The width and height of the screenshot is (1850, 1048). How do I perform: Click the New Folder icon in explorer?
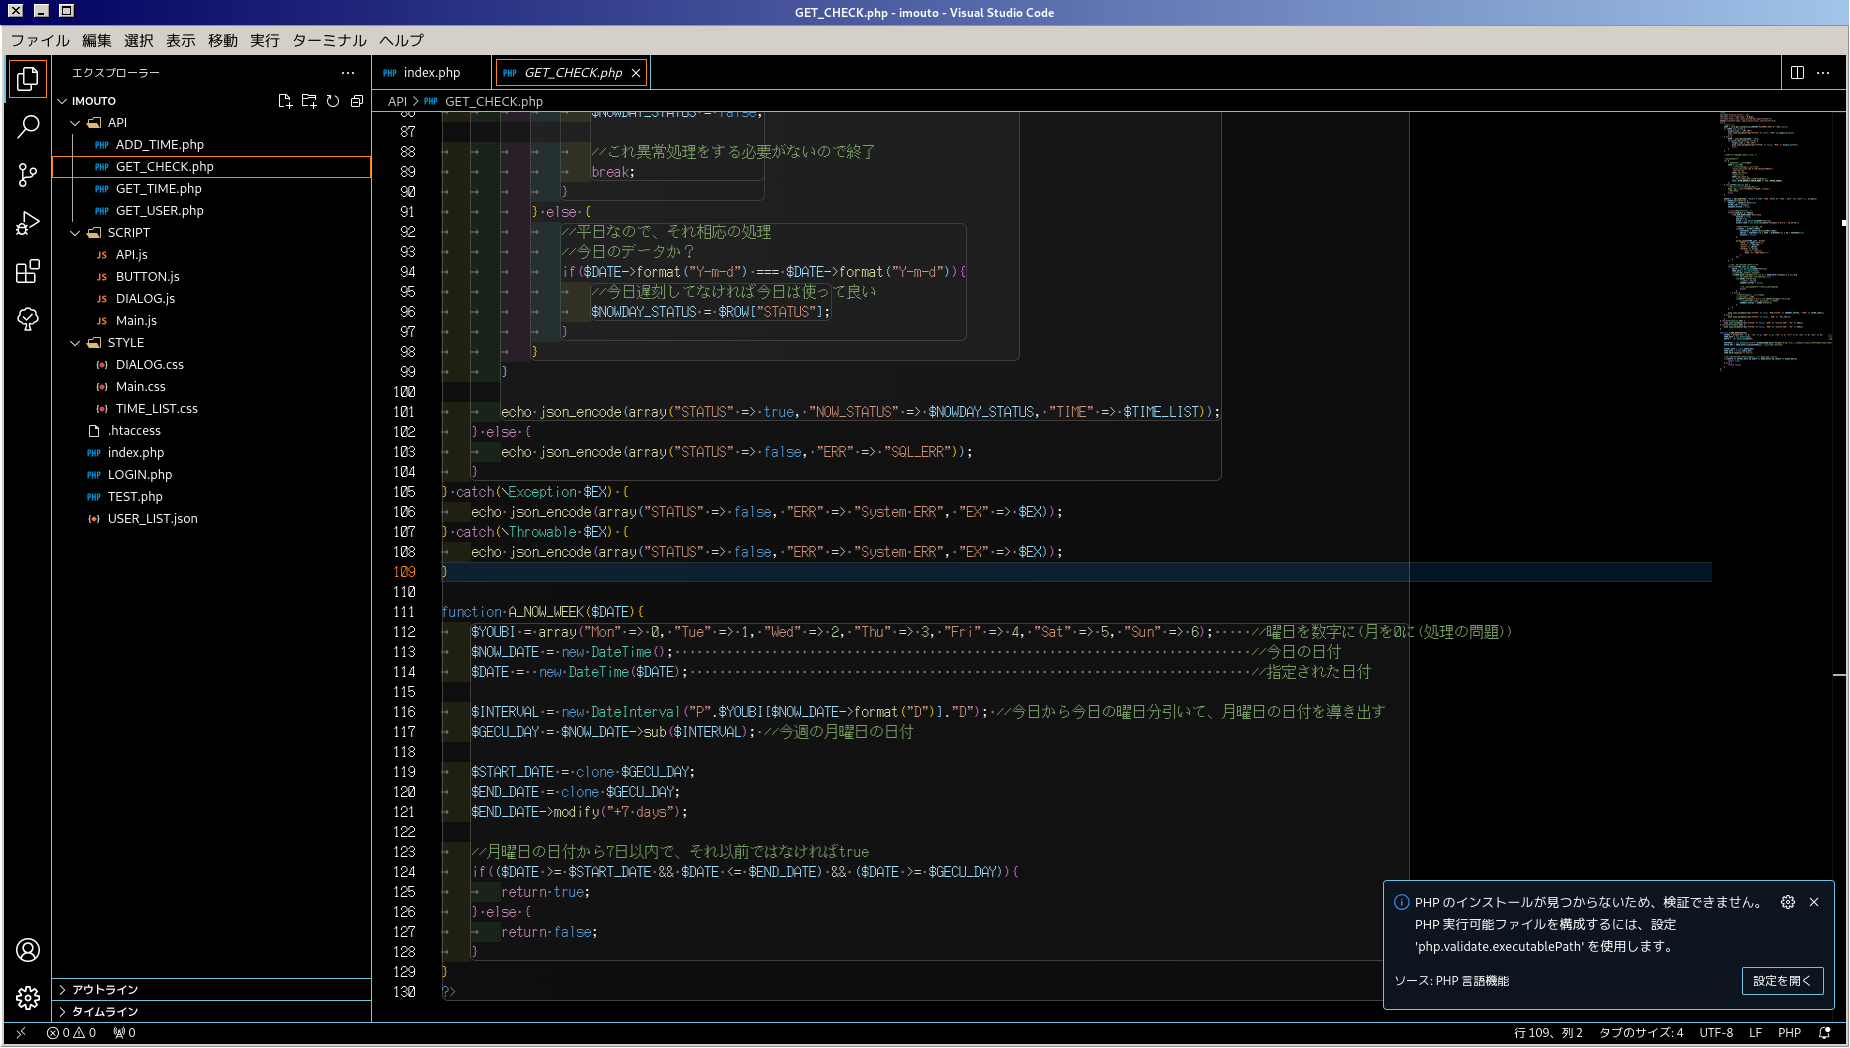click(x=309, y=101)
